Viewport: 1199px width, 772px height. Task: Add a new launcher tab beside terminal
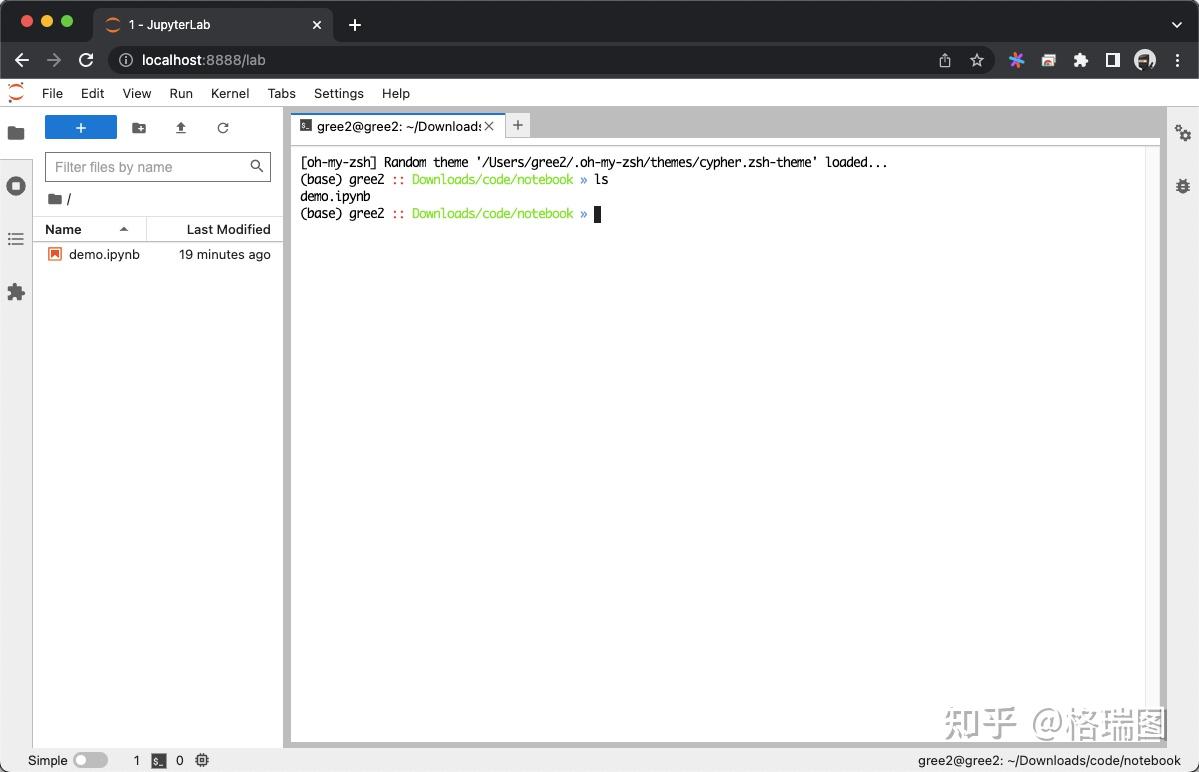[518, 125]
